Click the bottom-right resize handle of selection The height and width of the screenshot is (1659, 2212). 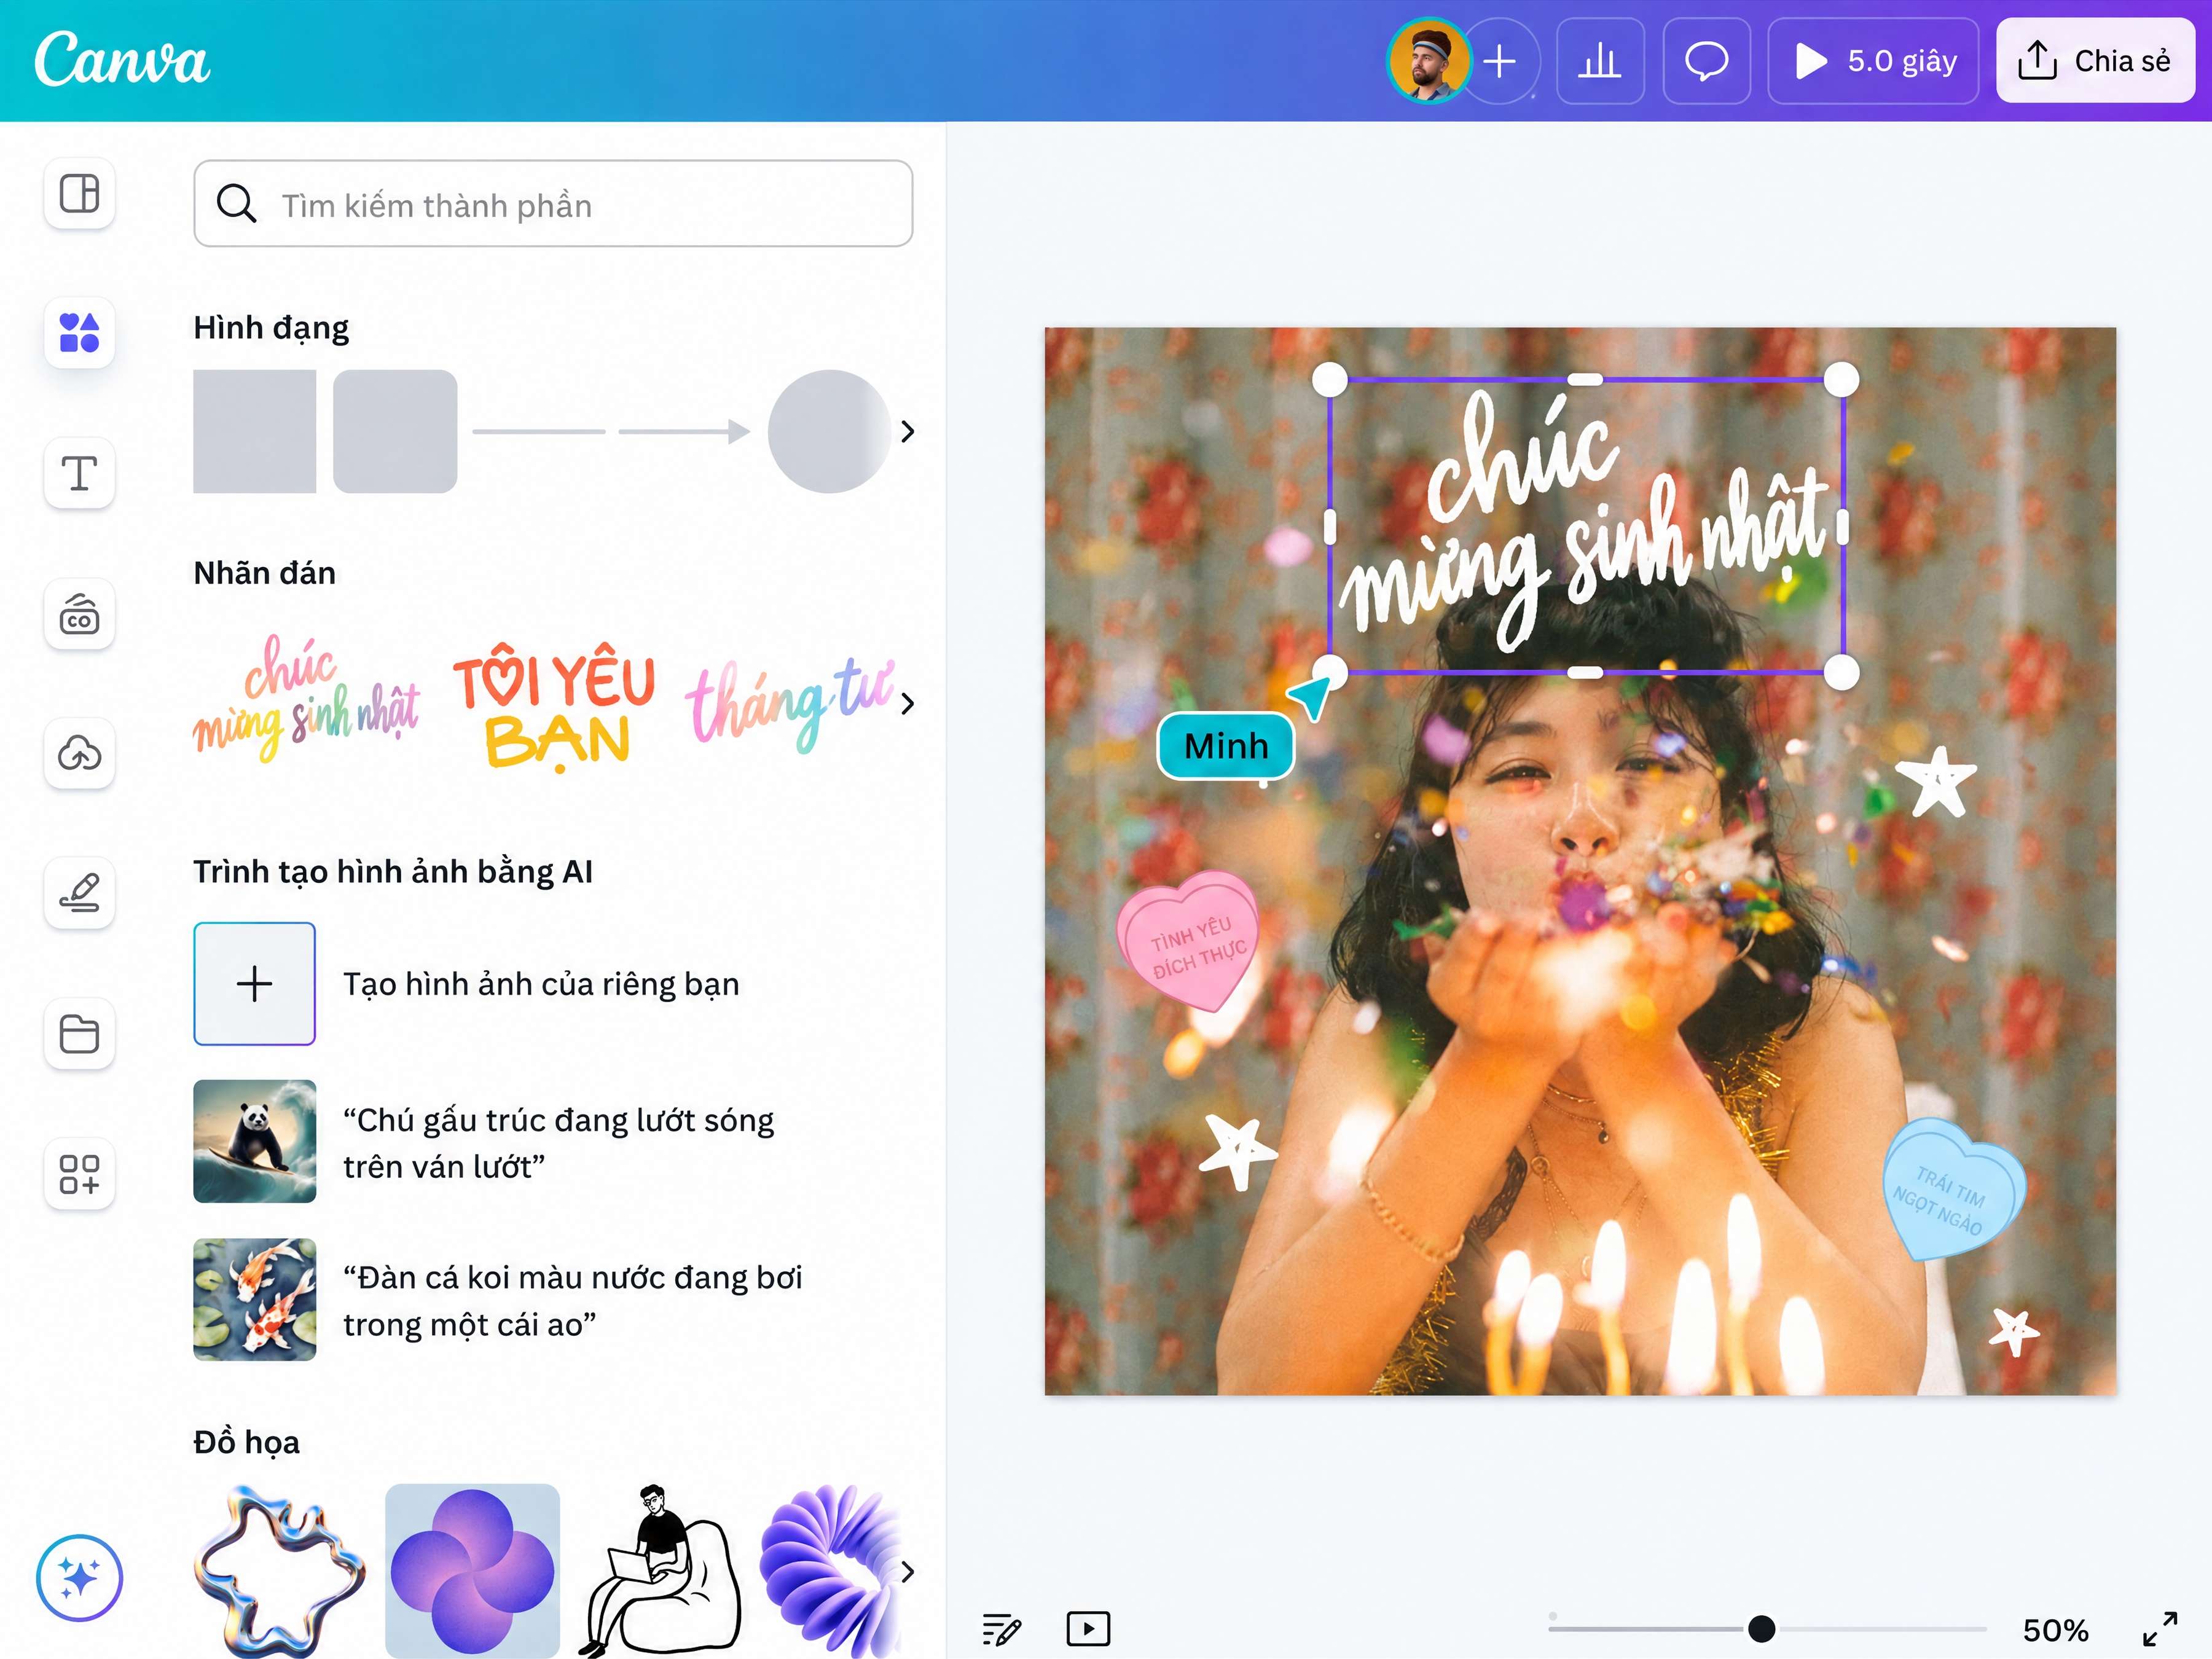click(1841, 672)
